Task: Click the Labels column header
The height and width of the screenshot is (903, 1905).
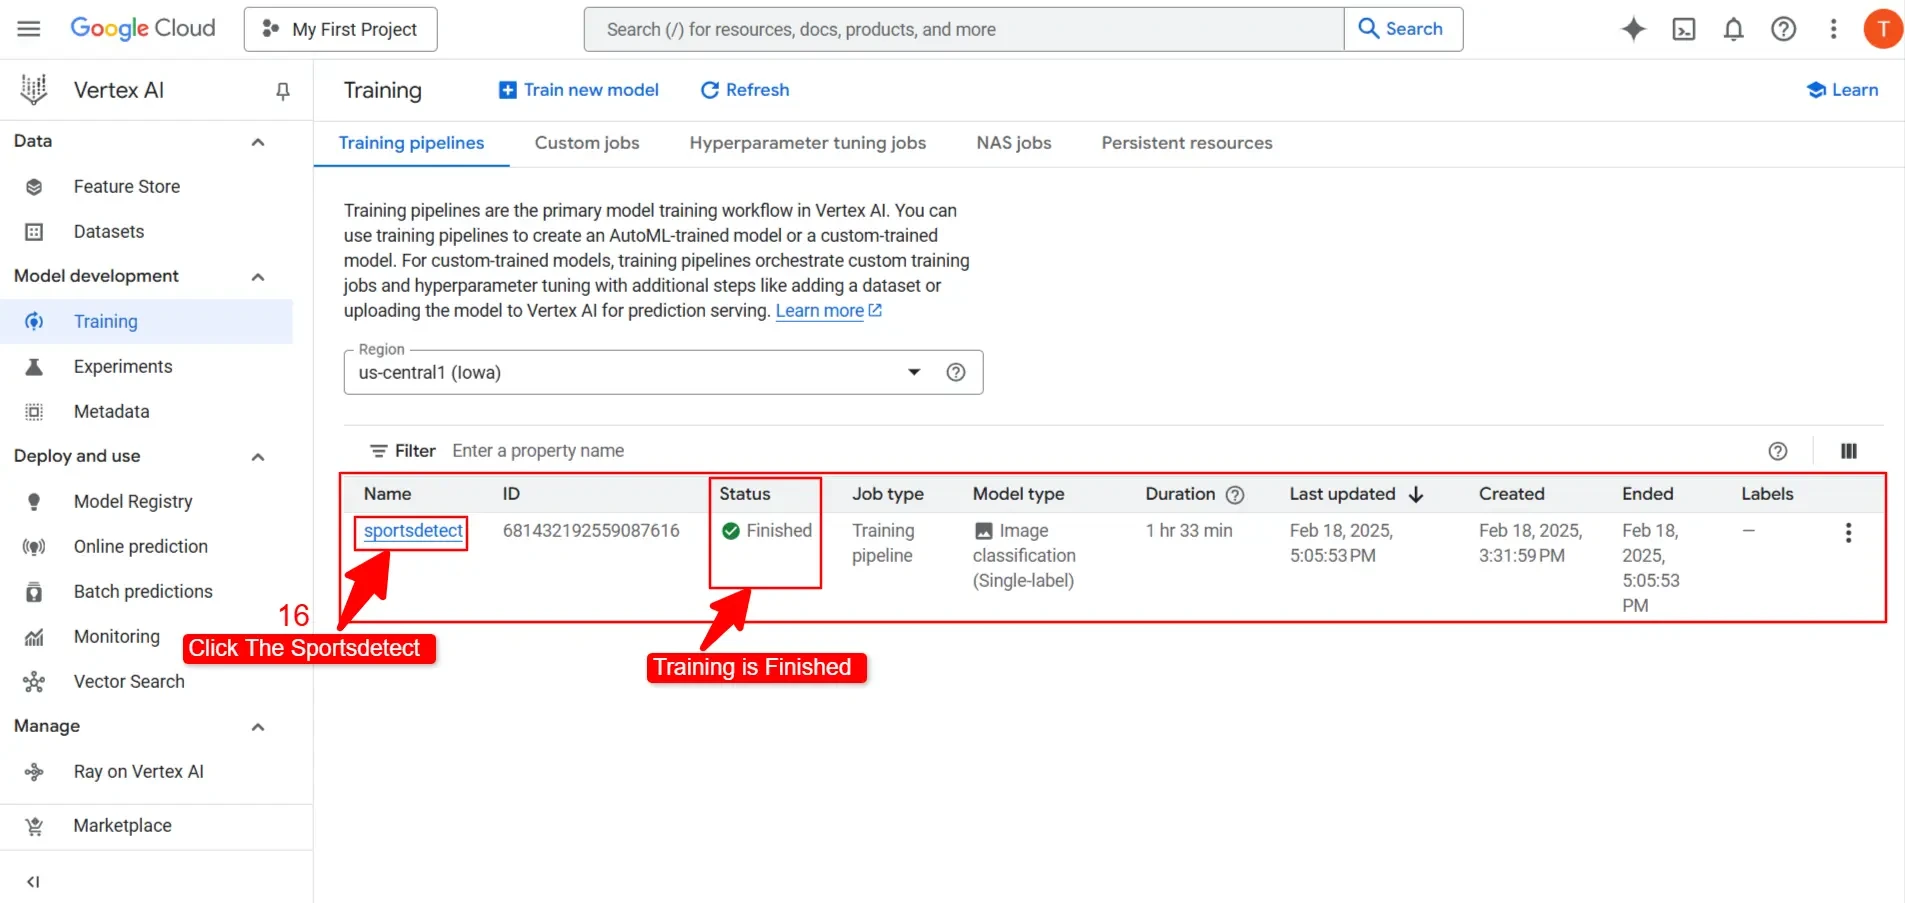Action: point(1767,494)
